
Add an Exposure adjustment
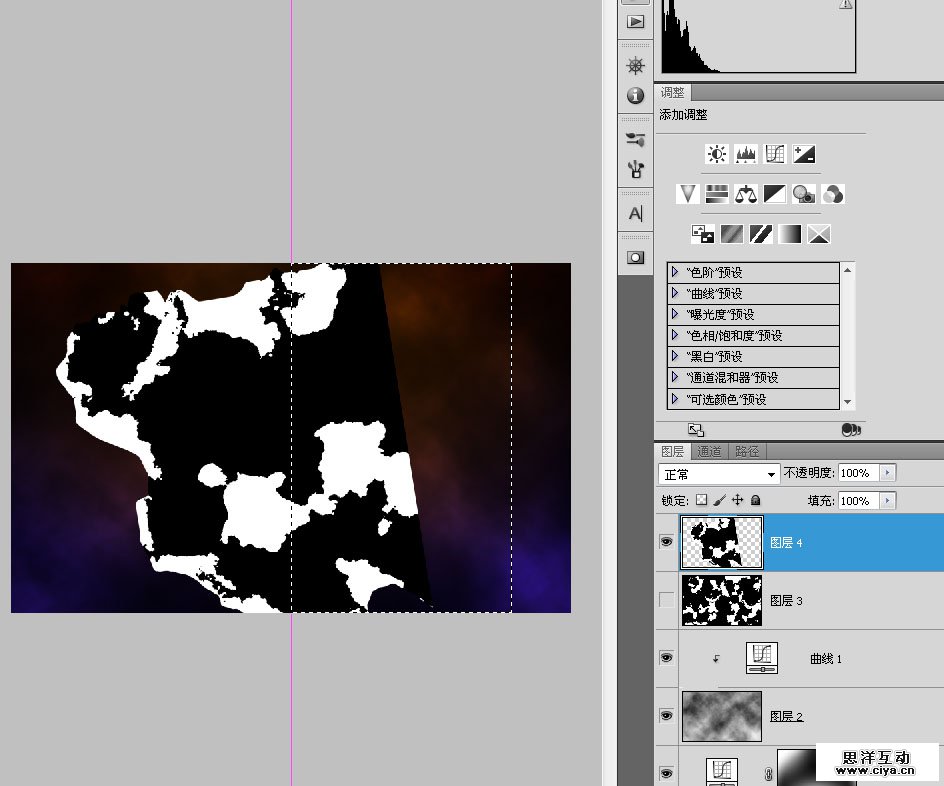[804, 154]
